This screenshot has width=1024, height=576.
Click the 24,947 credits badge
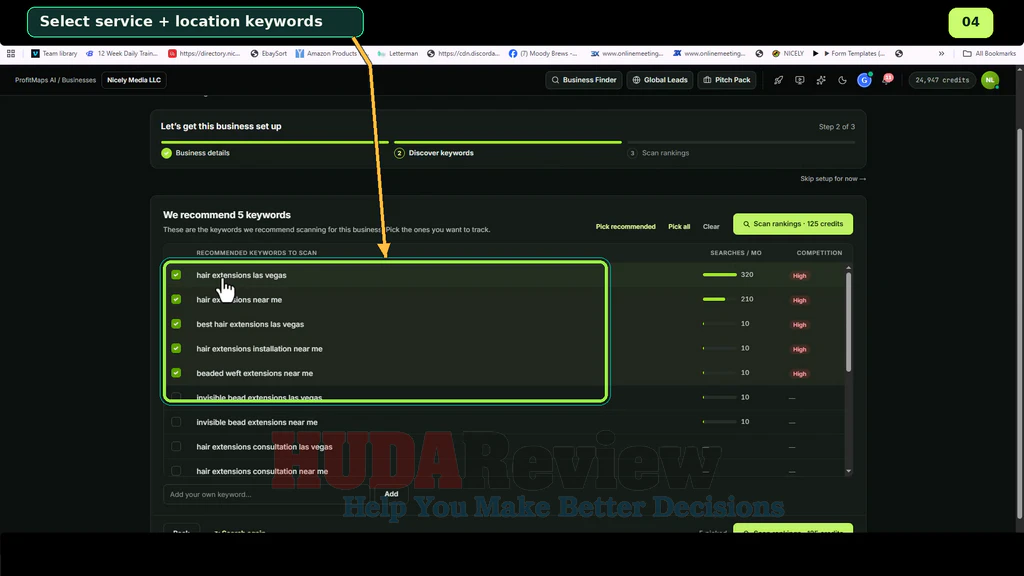[942, 80]
